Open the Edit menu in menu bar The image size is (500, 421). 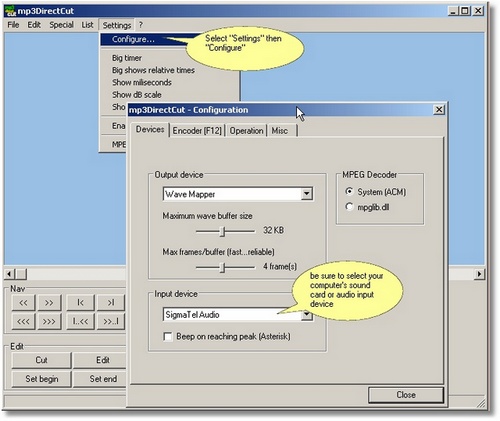pos(34,25)
